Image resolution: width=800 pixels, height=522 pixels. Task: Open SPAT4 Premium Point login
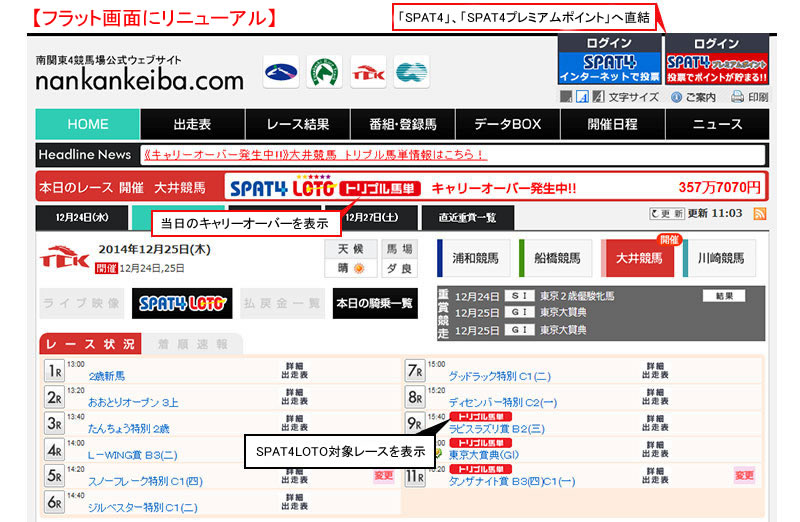click(717, 60)
